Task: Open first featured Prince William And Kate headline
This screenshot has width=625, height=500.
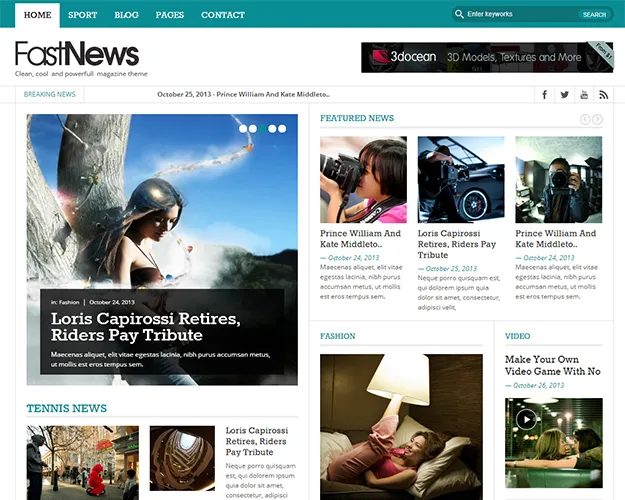Action: [360, 238]
